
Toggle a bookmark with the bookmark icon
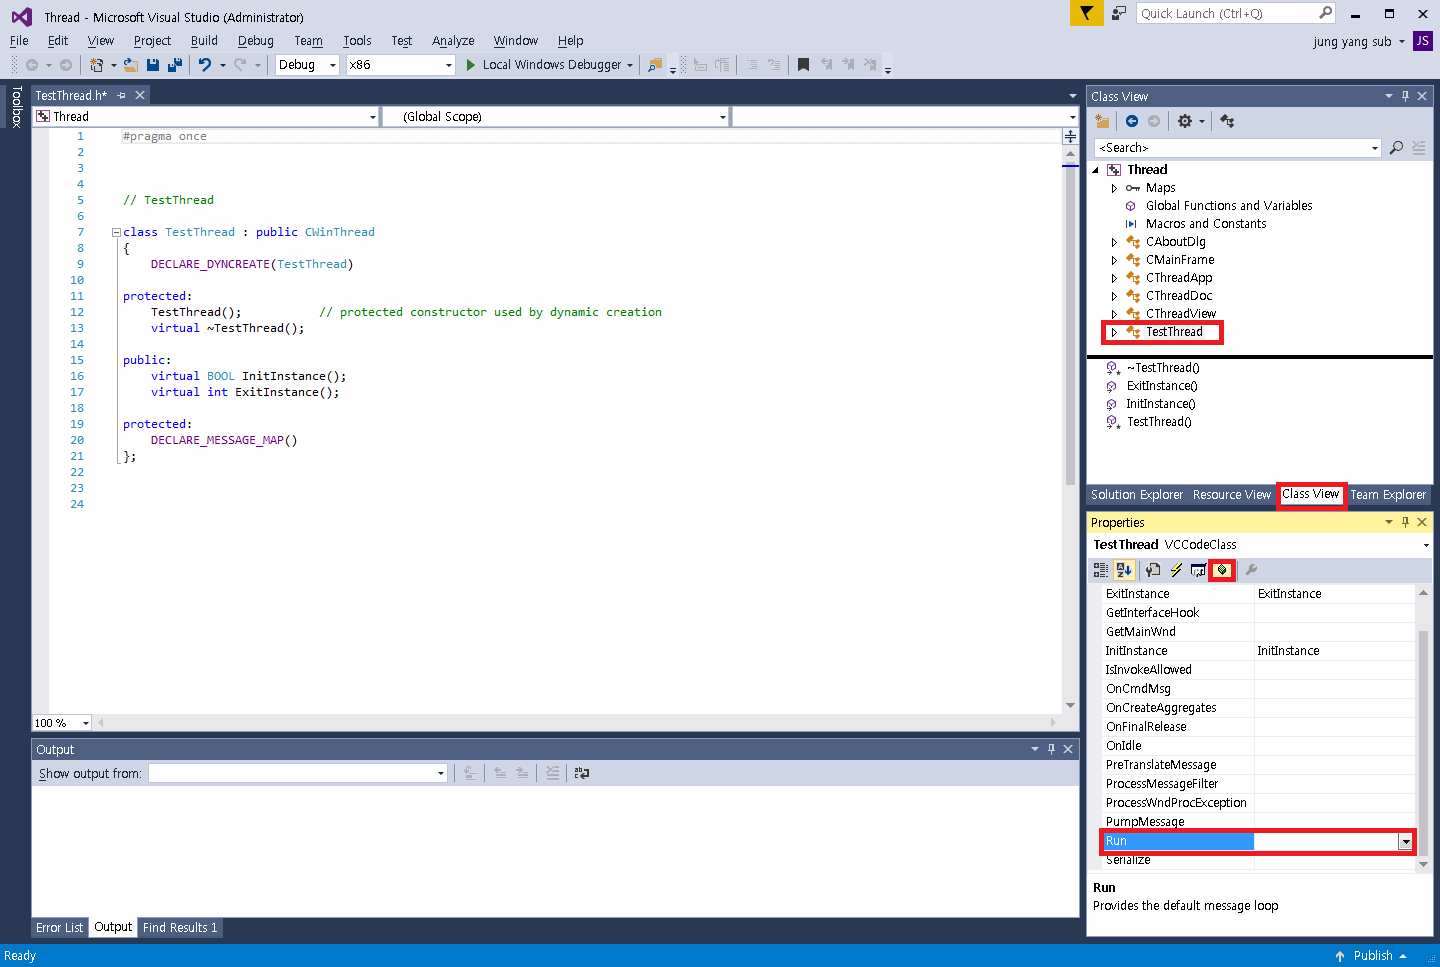coord(803,65)
